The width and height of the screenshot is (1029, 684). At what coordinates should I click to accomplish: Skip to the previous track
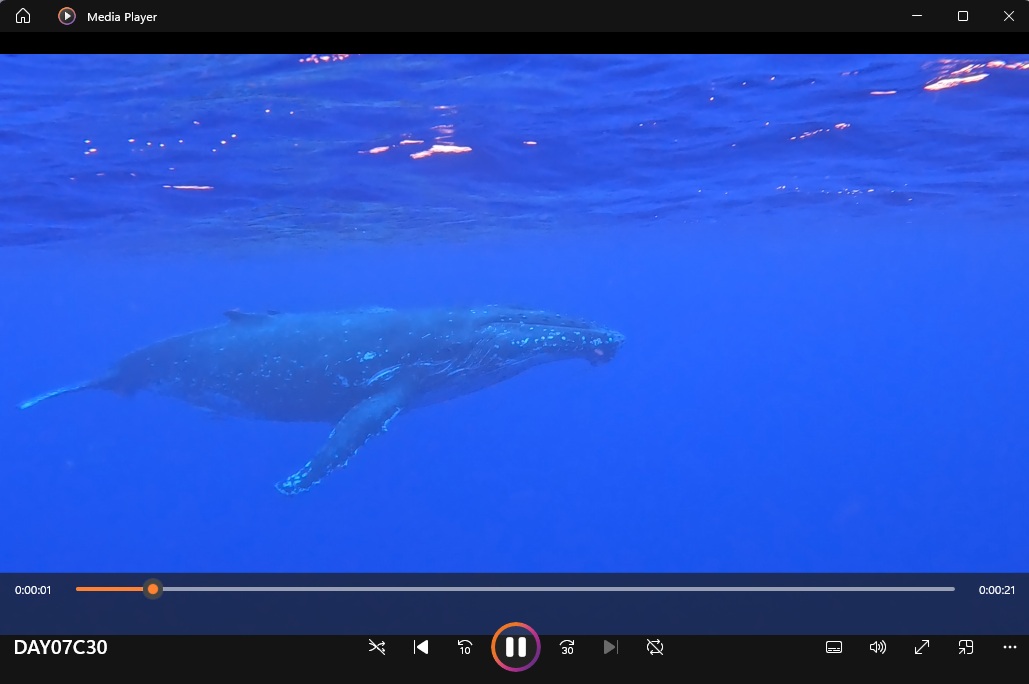[421, 647]
